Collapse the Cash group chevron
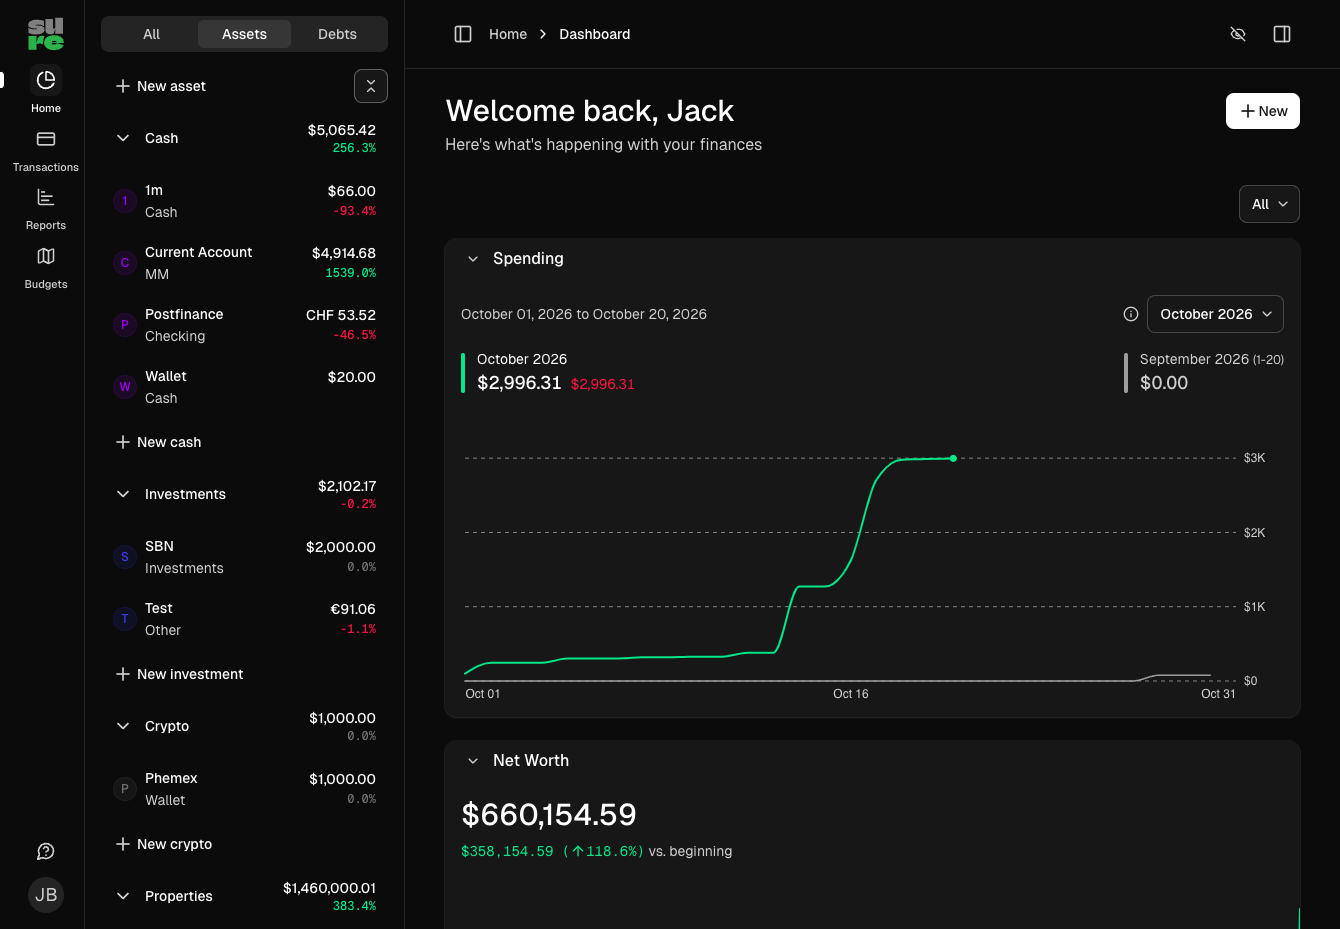1340x929 pixels. (123, 138)
